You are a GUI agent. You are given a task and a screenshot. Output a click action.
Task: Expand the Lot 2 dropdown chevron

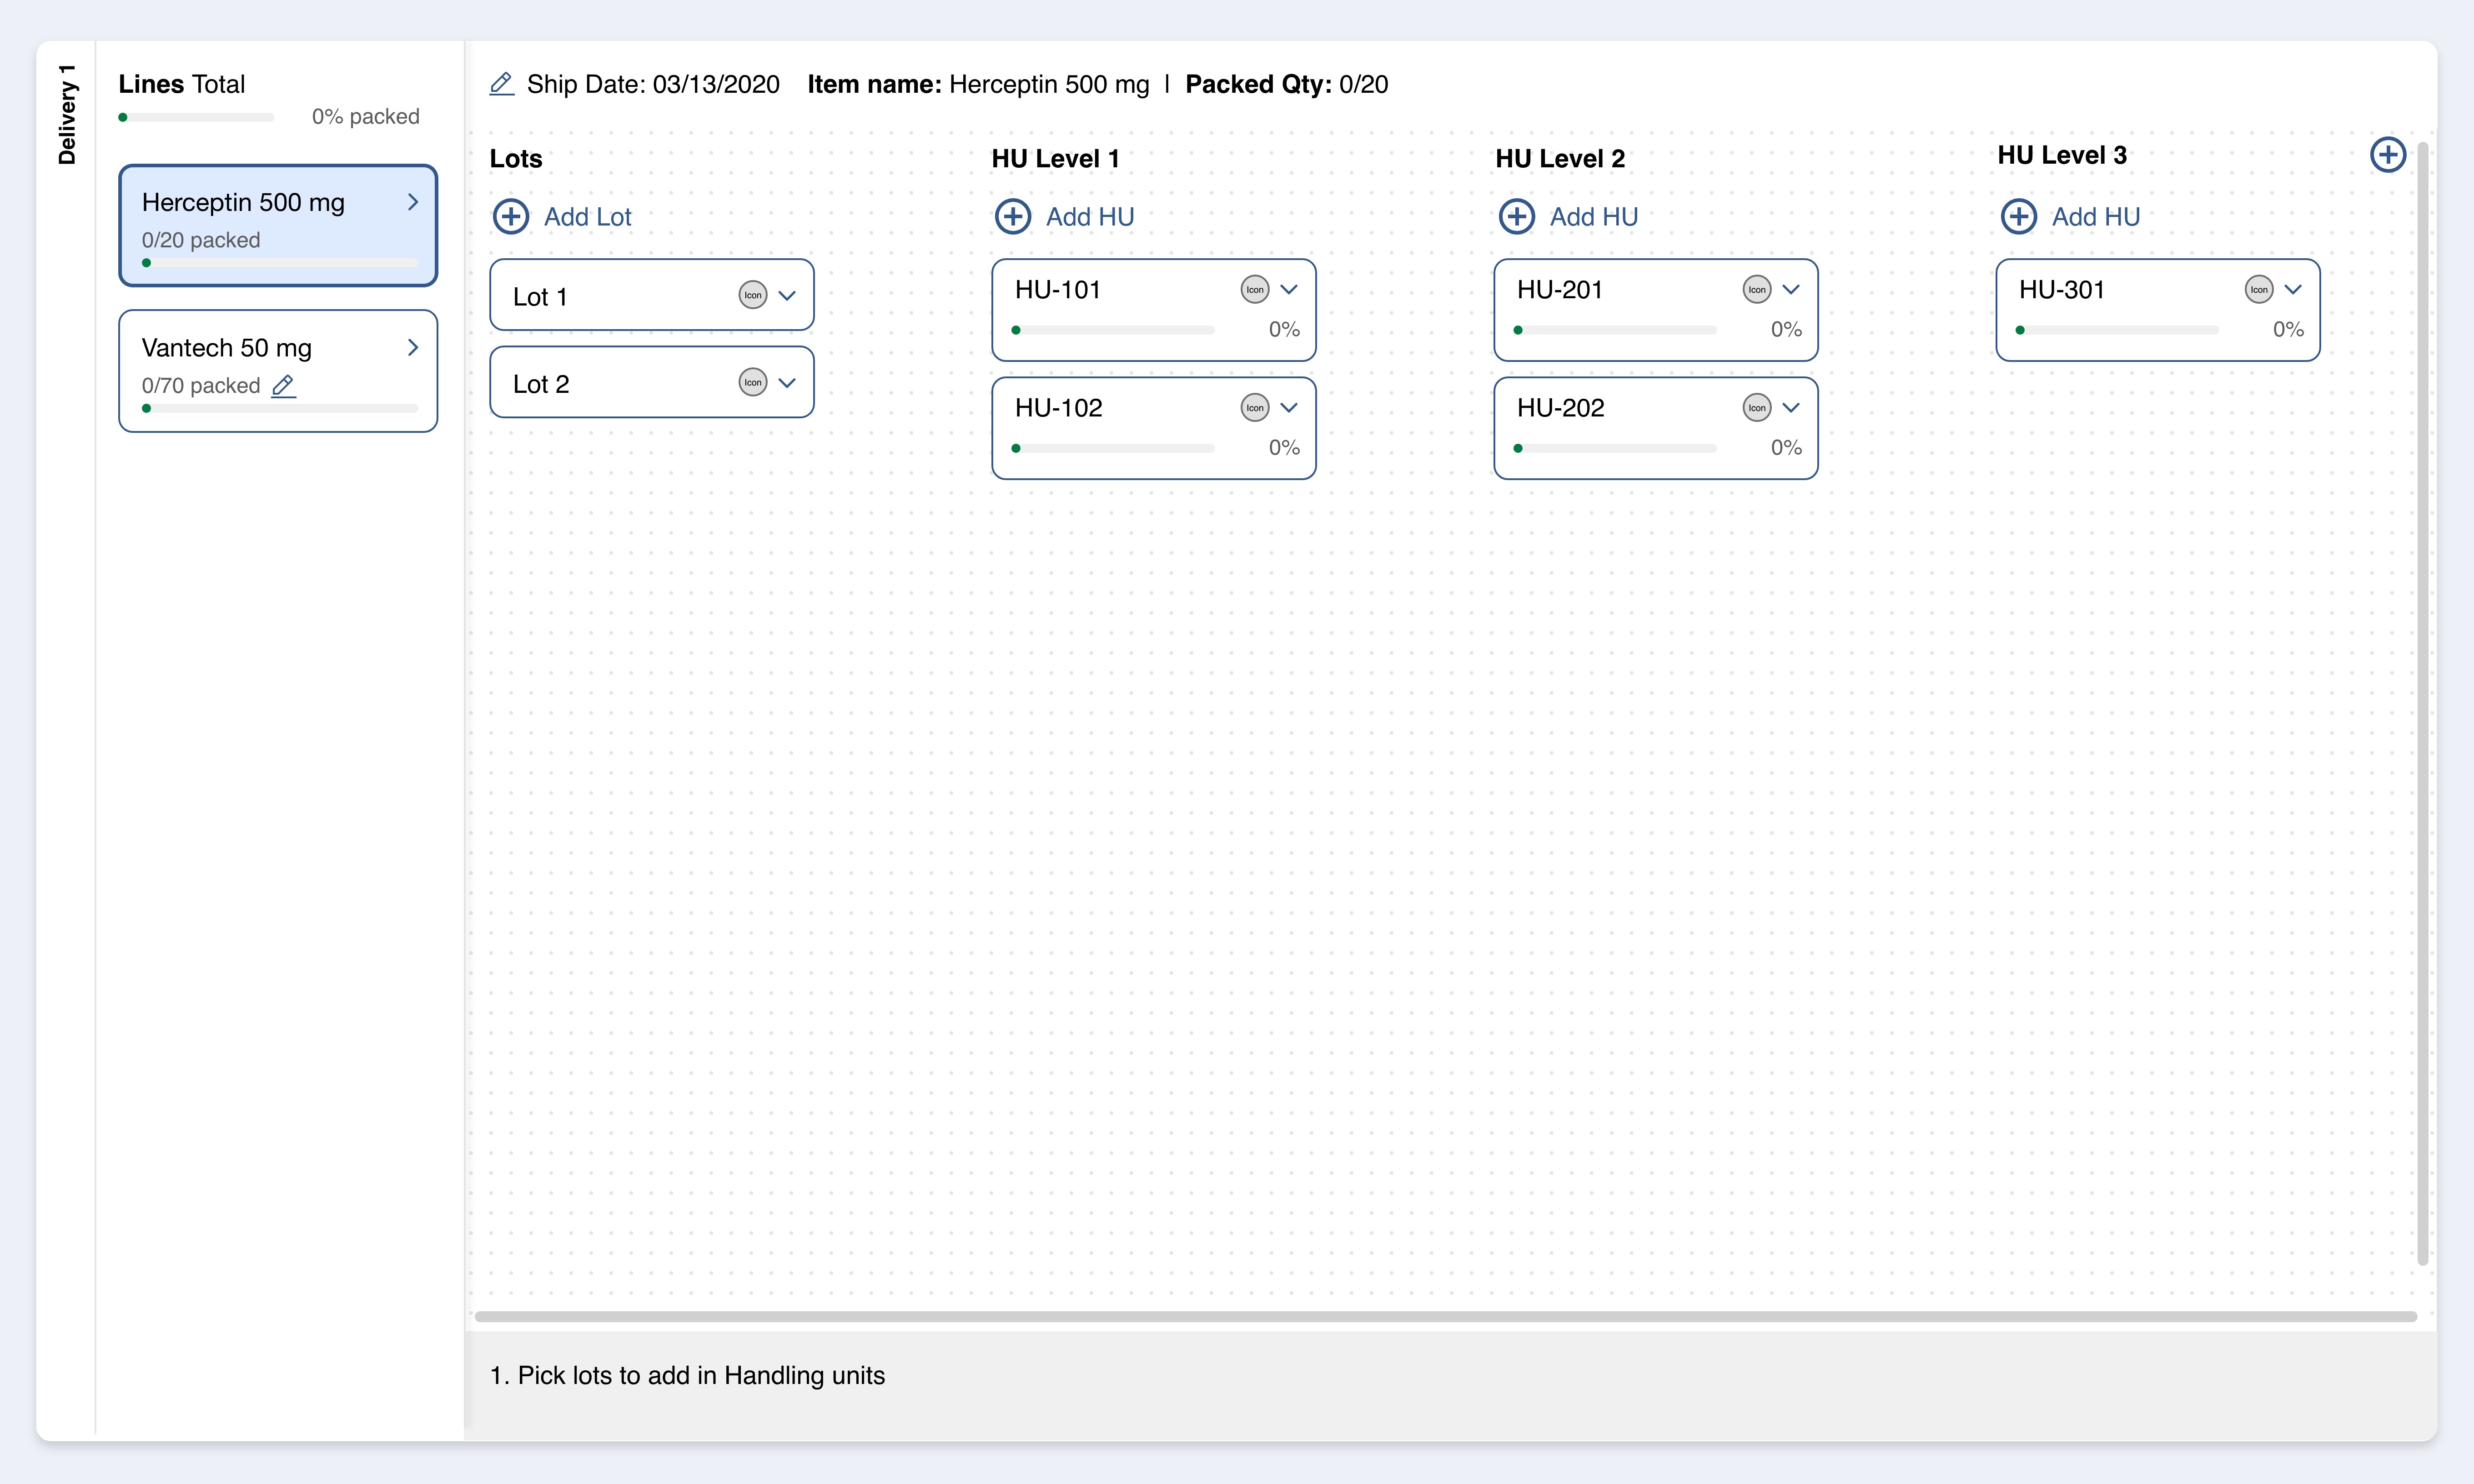pos(787,383)
